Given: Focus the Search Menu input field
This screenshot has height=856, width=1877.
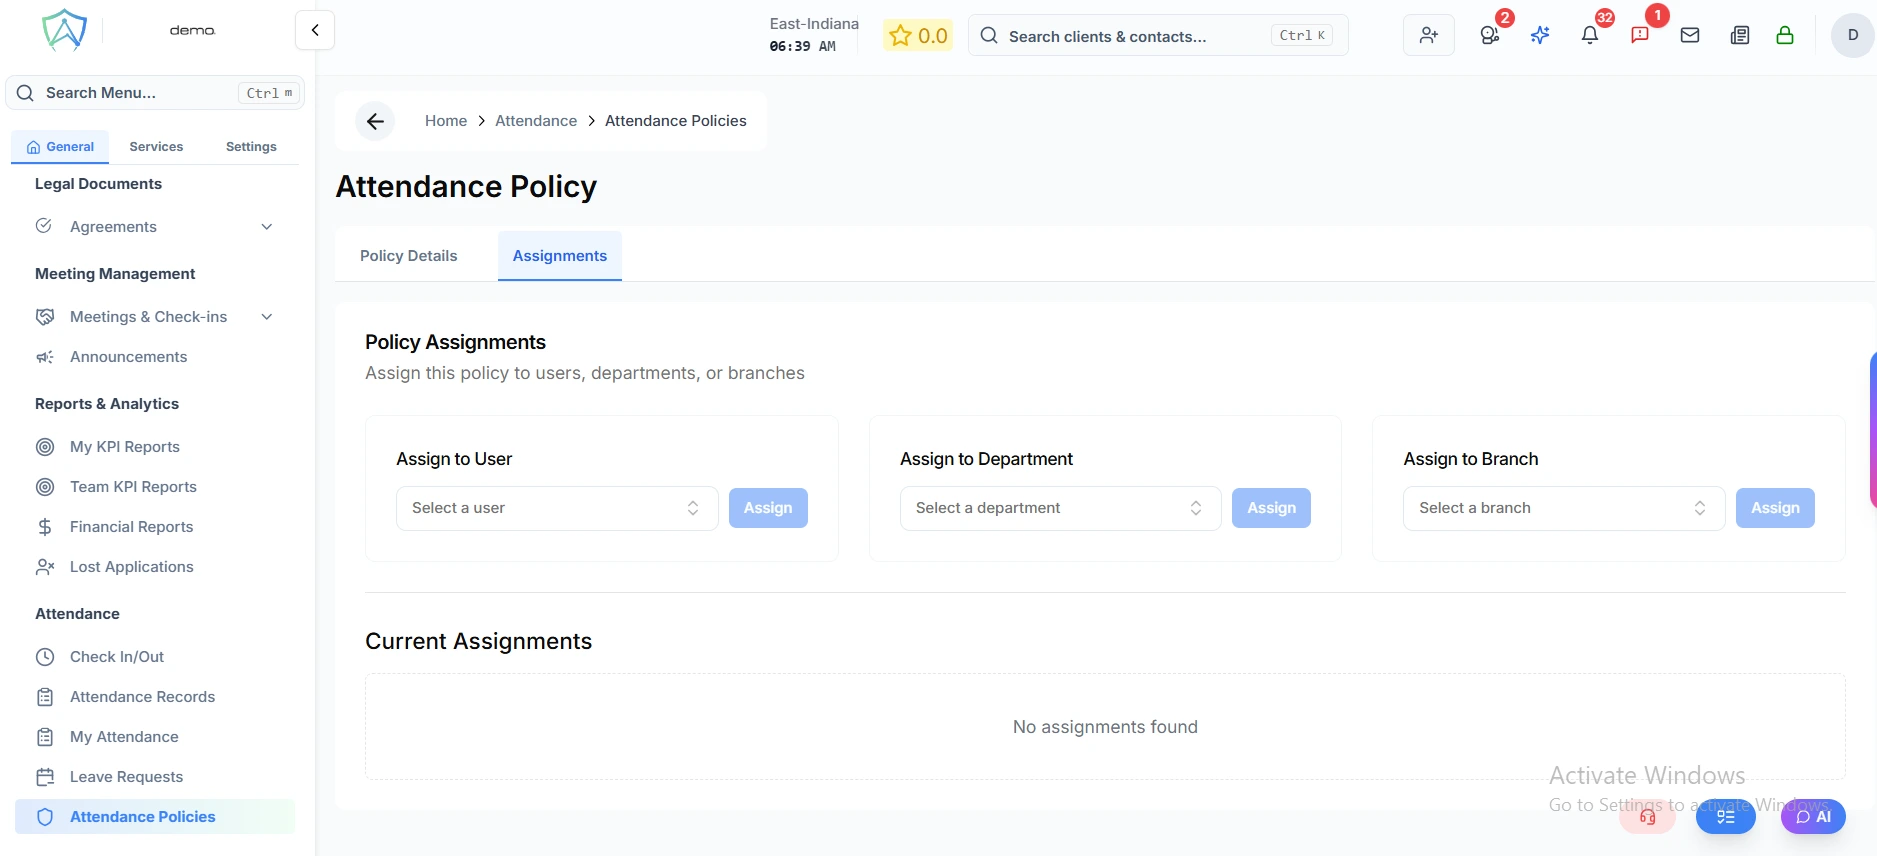Looking at the screenshot, I should [155, 93].
